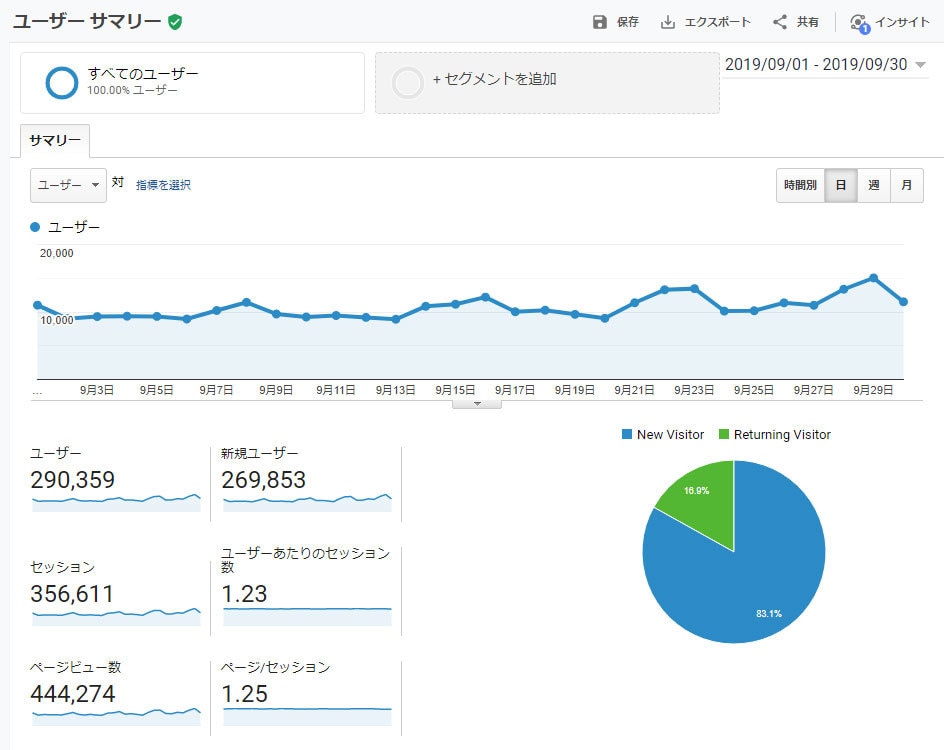Viewport: 944px width, 750px height.
Task: Click the 20,000 y-axis label
Action: [57, 253]
